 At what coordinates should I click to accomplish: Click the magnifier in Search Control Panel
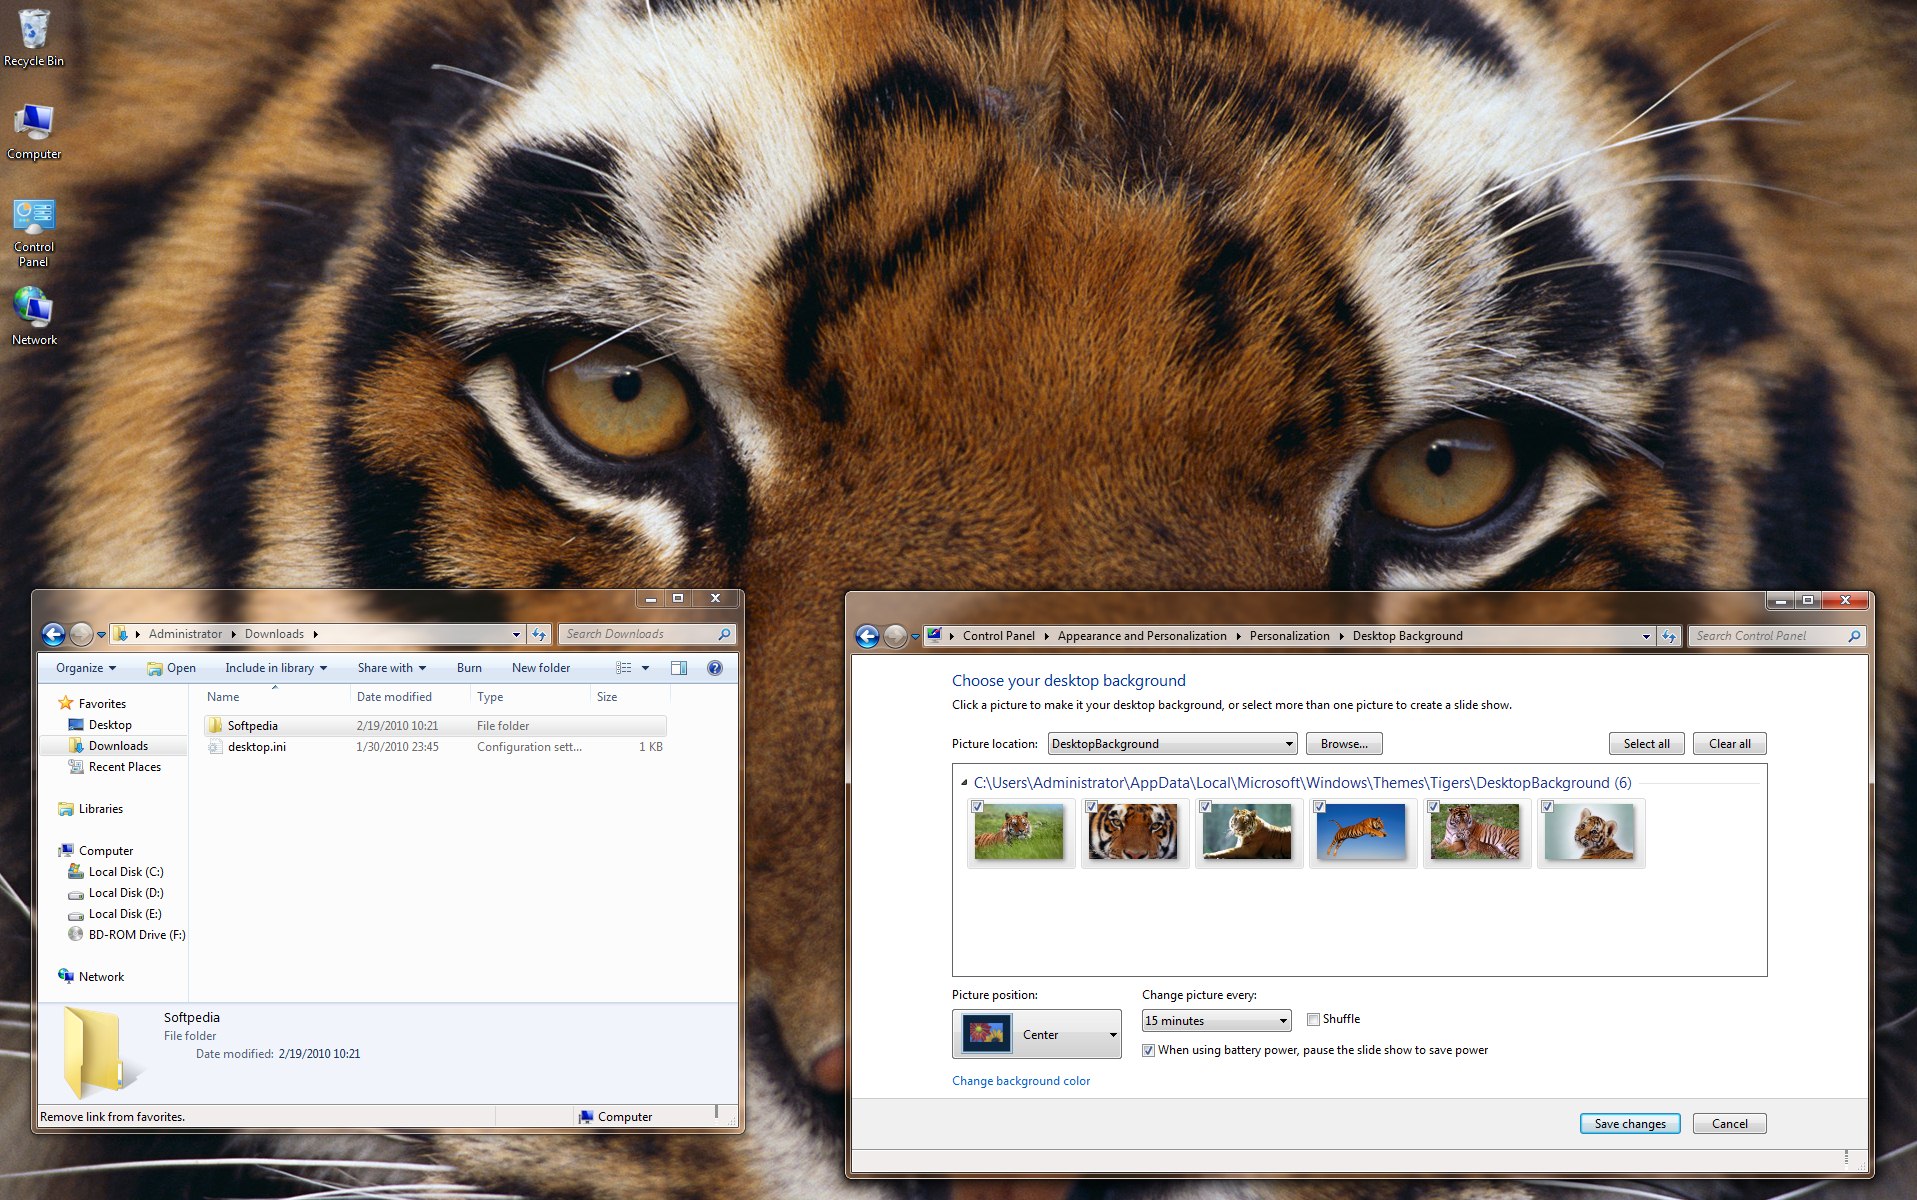pos(1854,636)
